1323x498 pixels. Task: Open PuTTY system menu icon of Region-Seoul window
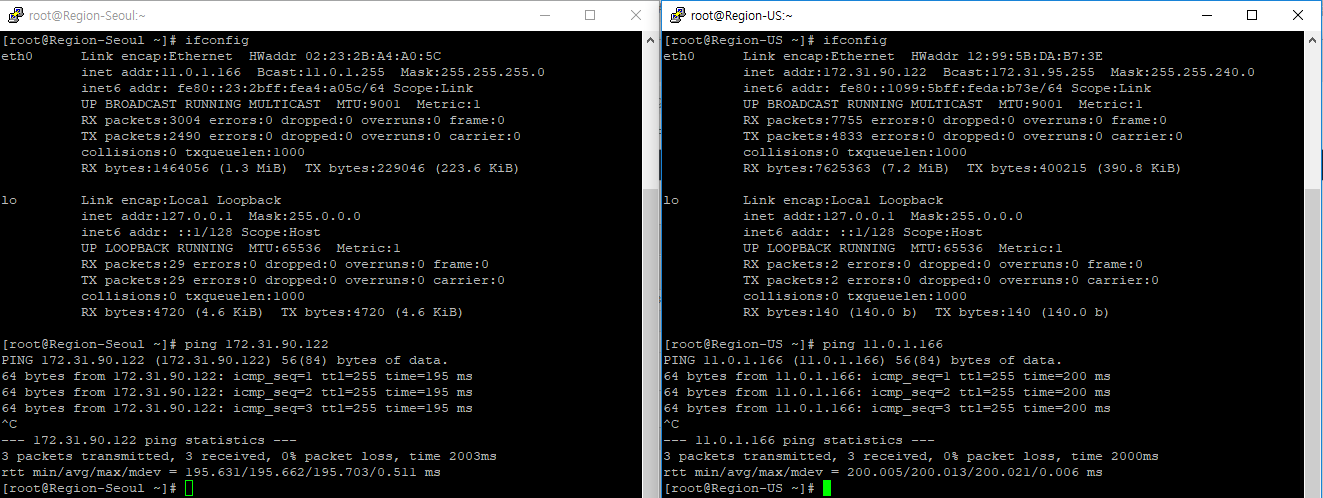(x=15, y=15)
